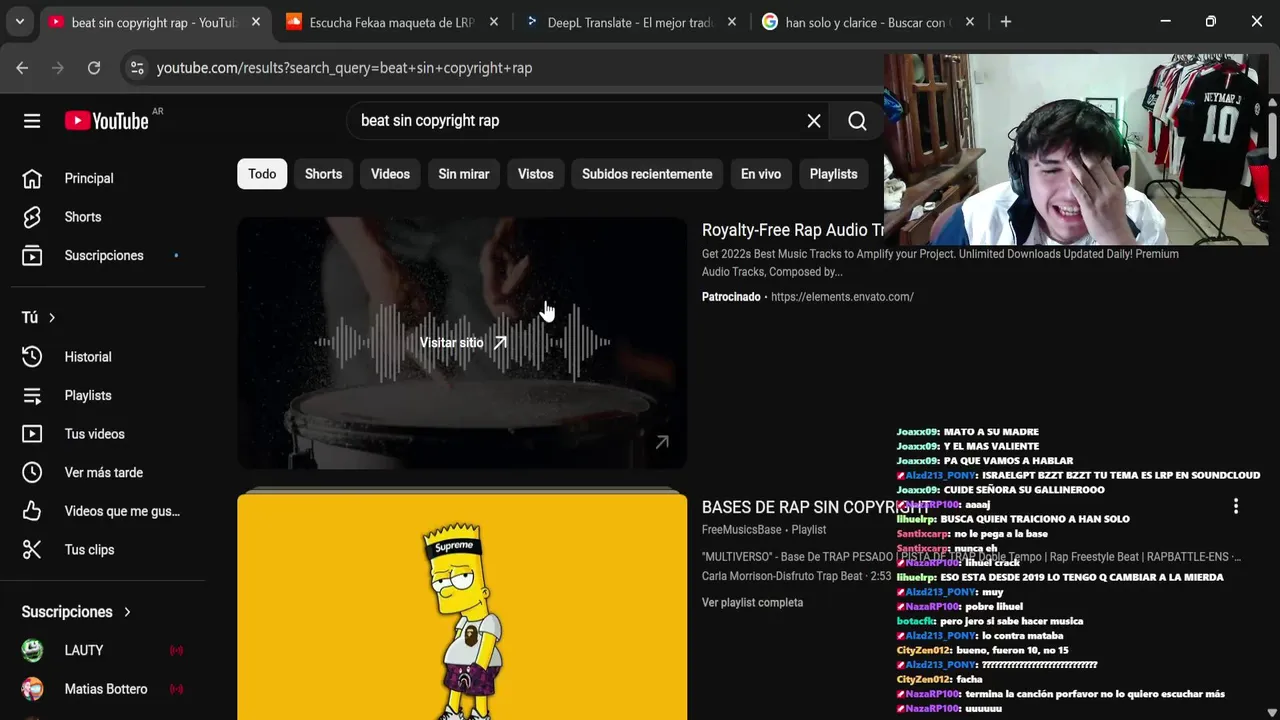This screenshot has height=720, width=1280.
Task: Open the tab search dropdown arrow
Action: coord(19,21)
